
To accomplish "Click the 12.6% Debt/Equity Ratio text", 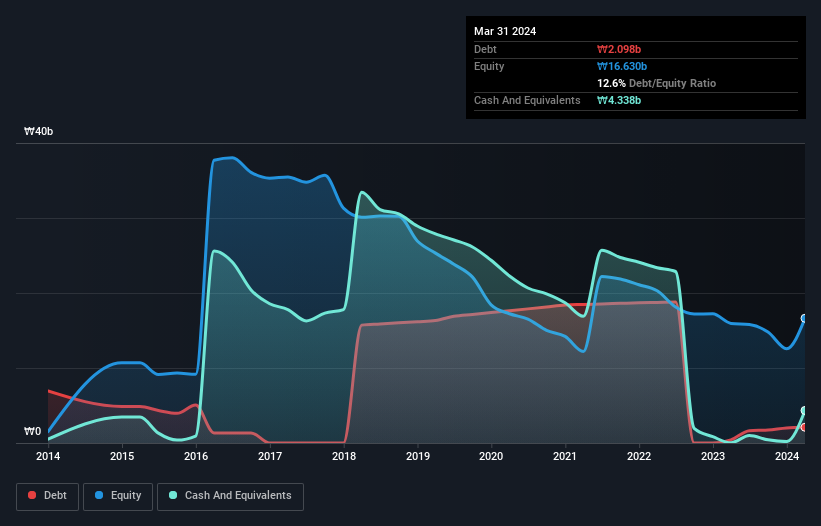I will (657, 83).
